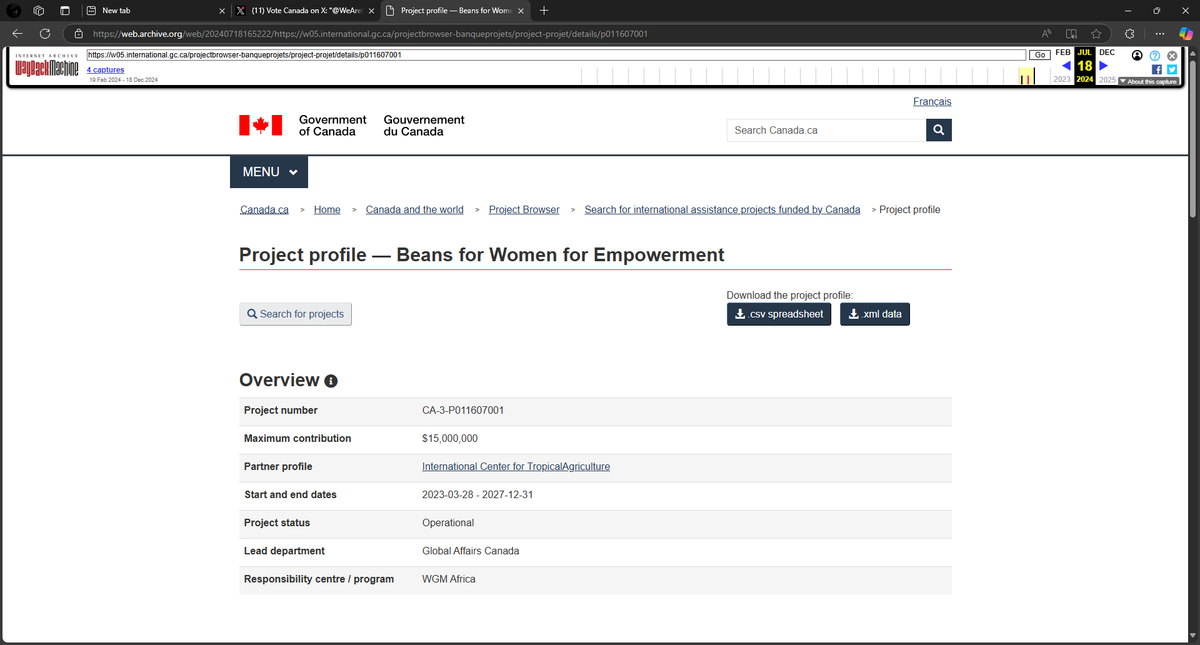Click the Search Canada.ca input field
This screenshot has height=645, width=1200.
click(x=826, y=130)
